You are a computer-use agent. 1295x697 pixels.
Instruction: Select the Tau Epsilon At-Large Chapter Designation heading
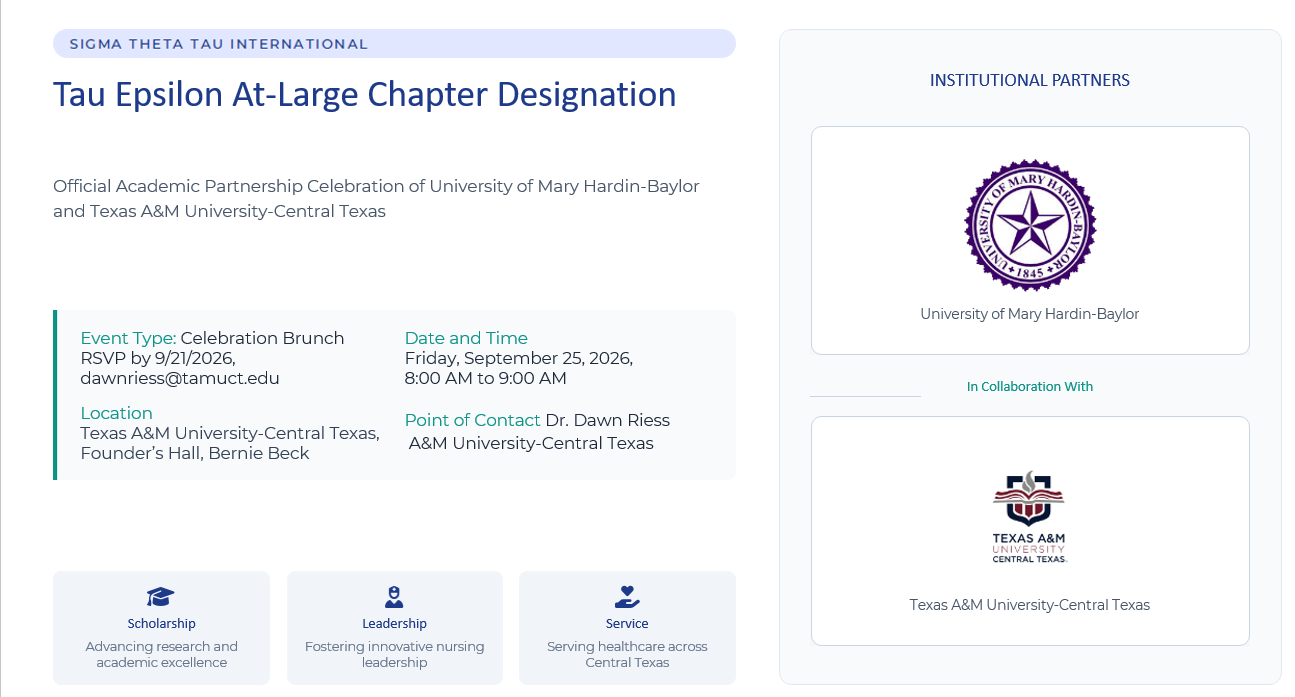[x=365, y=94]
